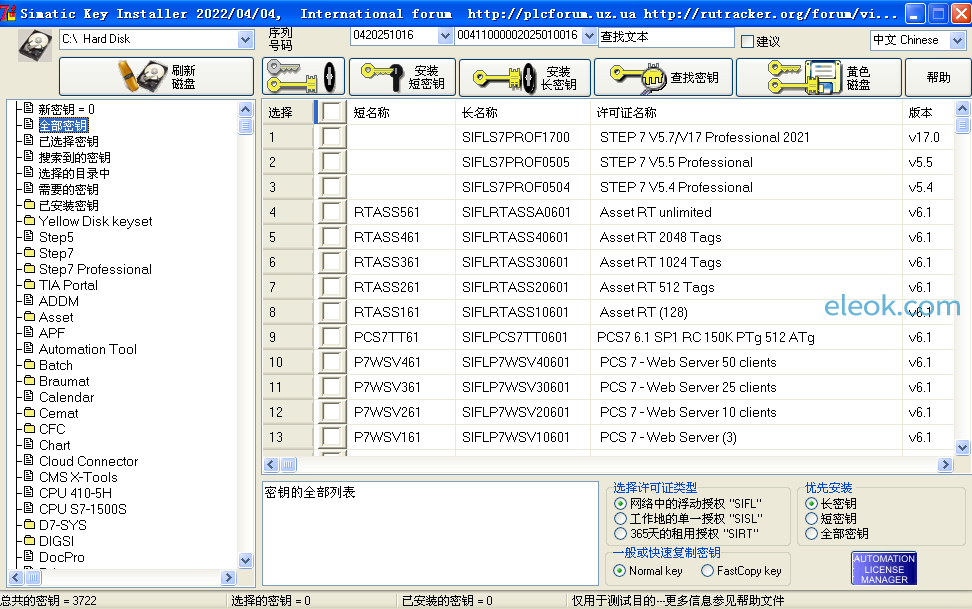Screen dimensions: 972x609
Task: Click yellow disk button (黄色磁盘)
Action: tap(817, 77)
